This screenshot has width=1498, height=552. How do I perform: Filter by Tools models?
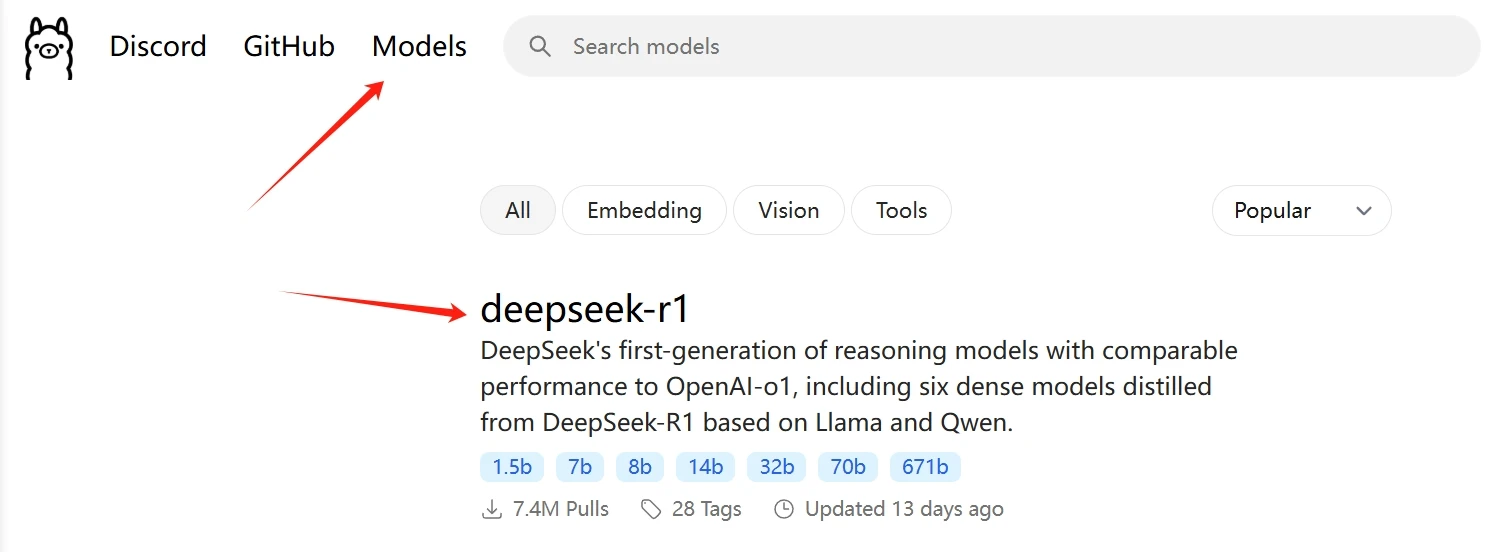pos(901,210)
